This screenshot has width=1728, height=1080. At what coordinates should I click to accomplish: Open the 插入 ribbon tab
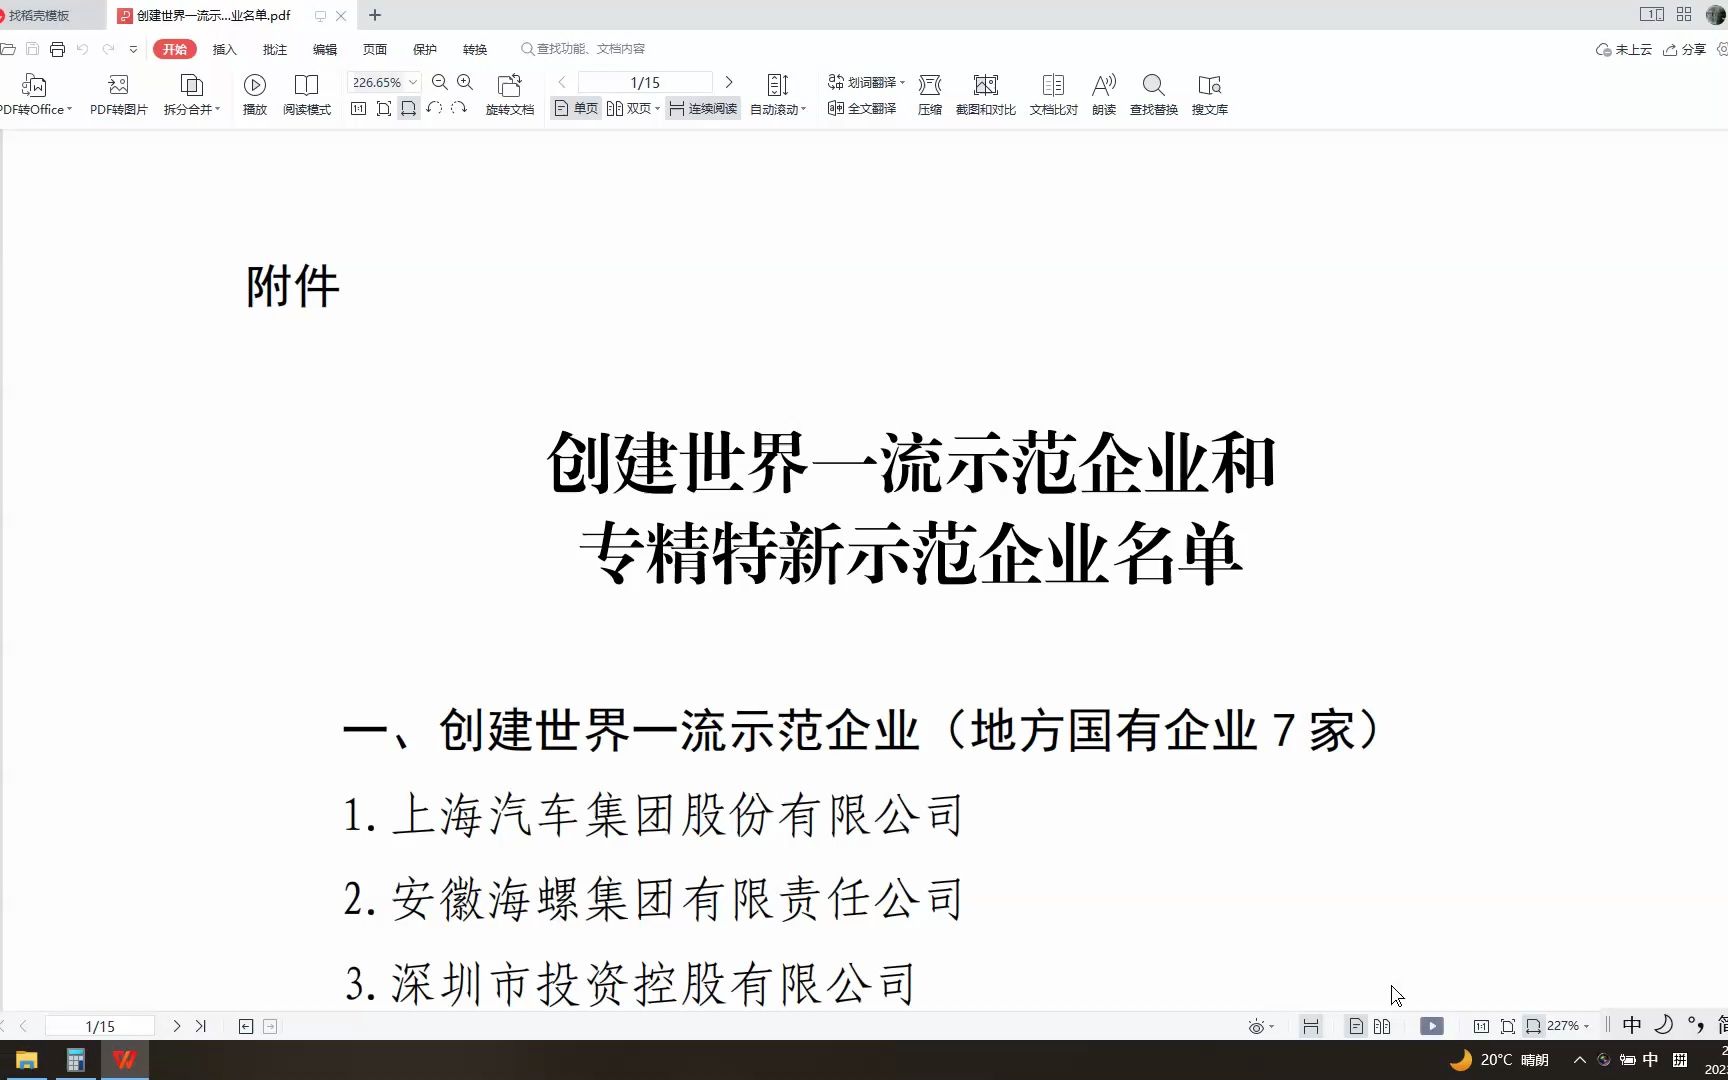[225, 49]
